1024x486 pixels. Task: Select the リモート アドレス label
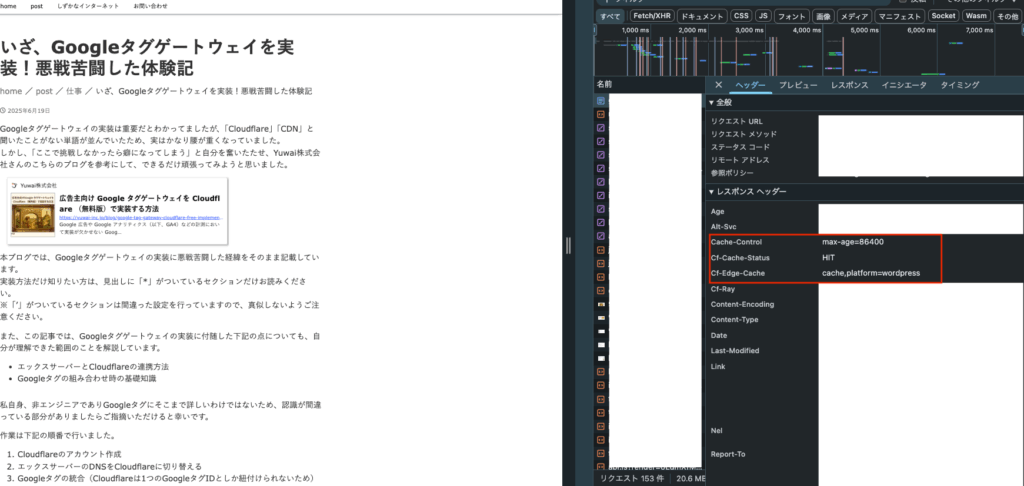click(741, 160)
